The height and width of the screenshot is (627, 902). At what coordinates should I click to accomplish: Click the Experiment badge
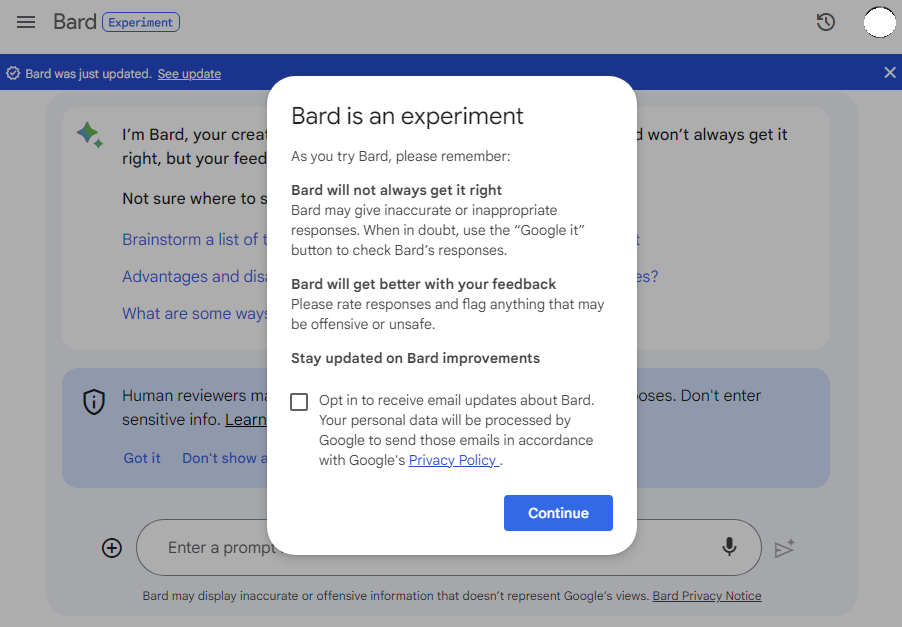(141, 22)
